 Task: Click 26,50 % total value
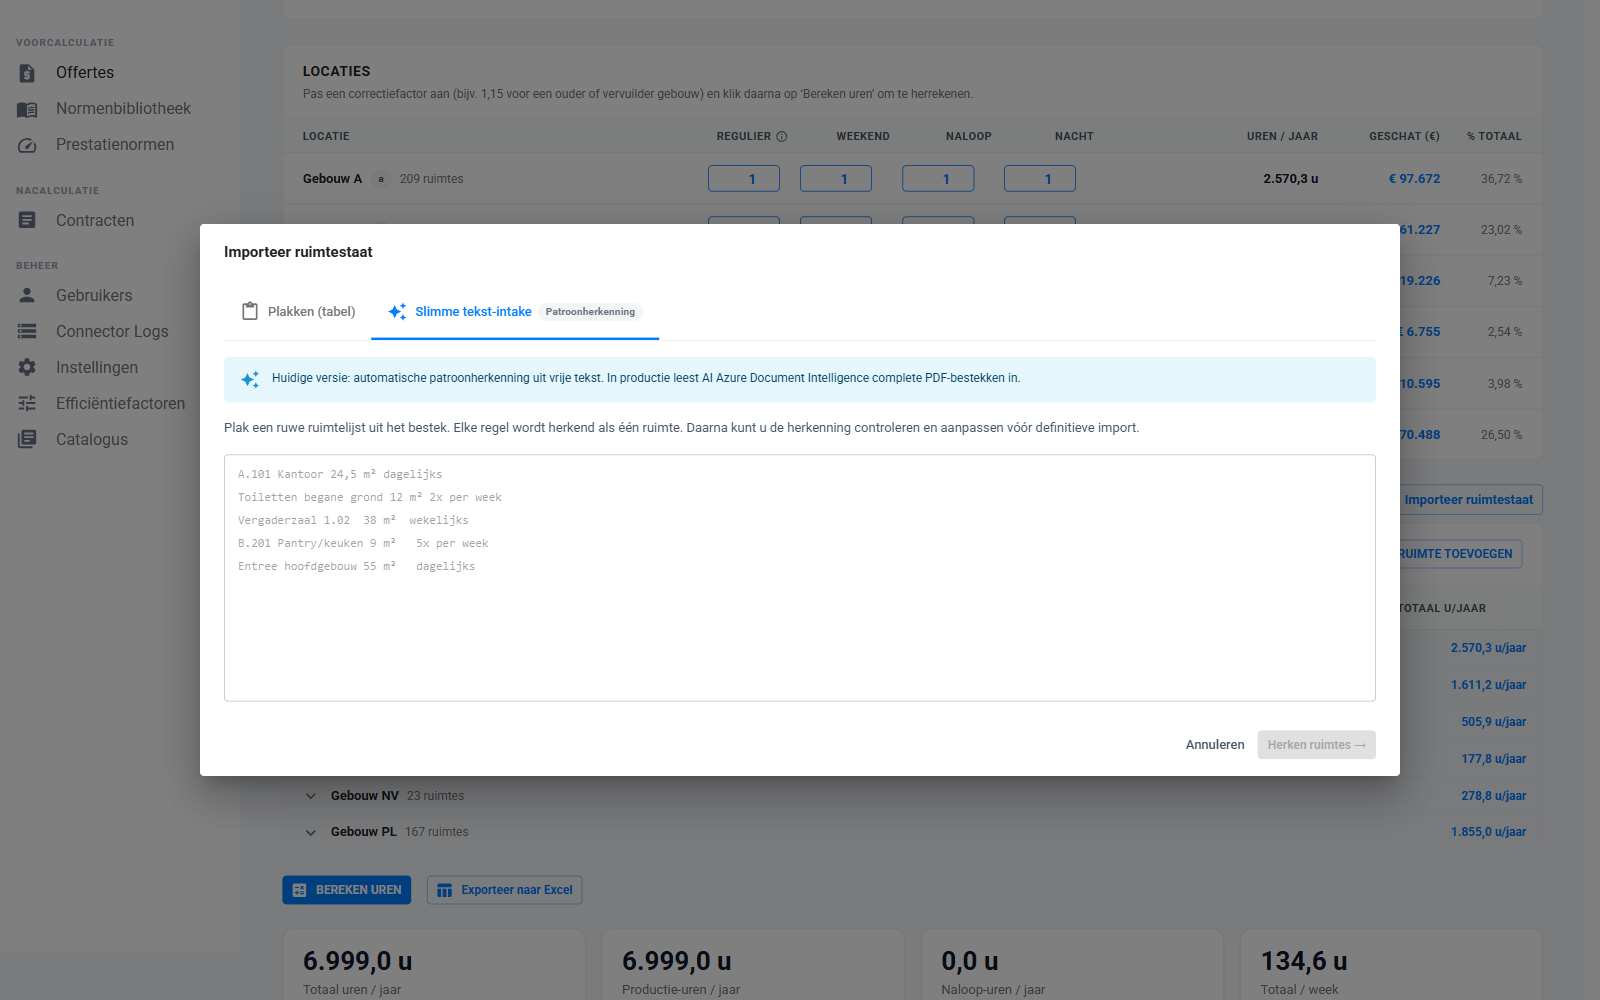1501,435
